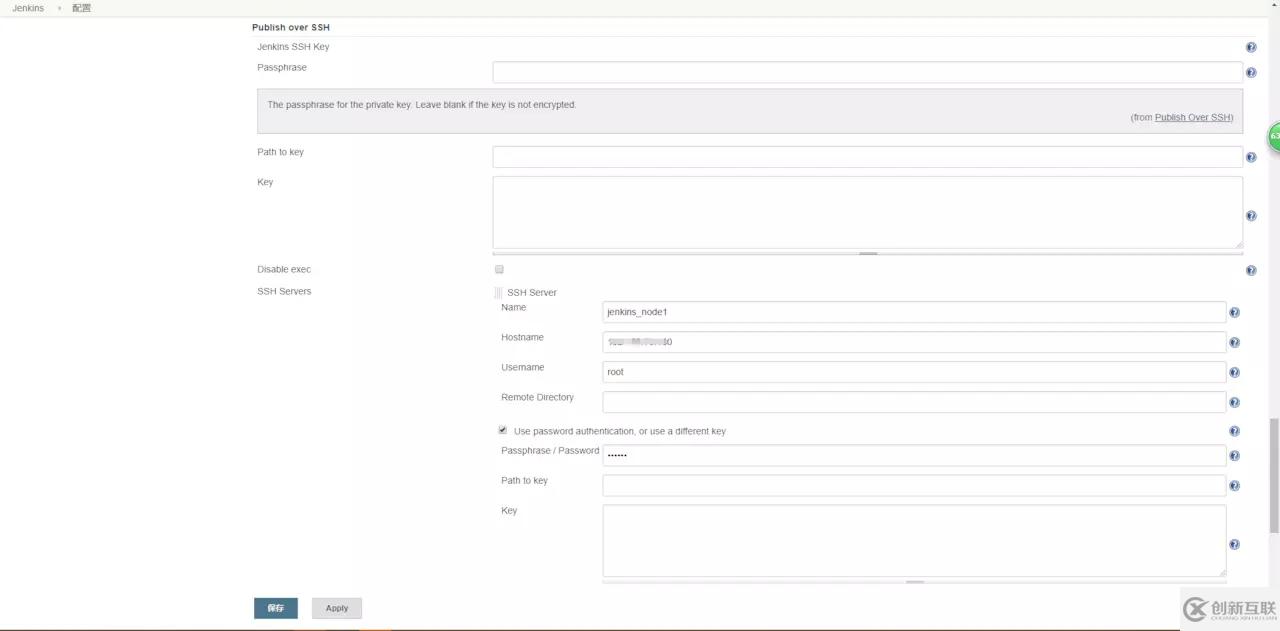Screen dimensions: 1280x631
Task: Focus the Passphrase / Password input
Action: 914,455
